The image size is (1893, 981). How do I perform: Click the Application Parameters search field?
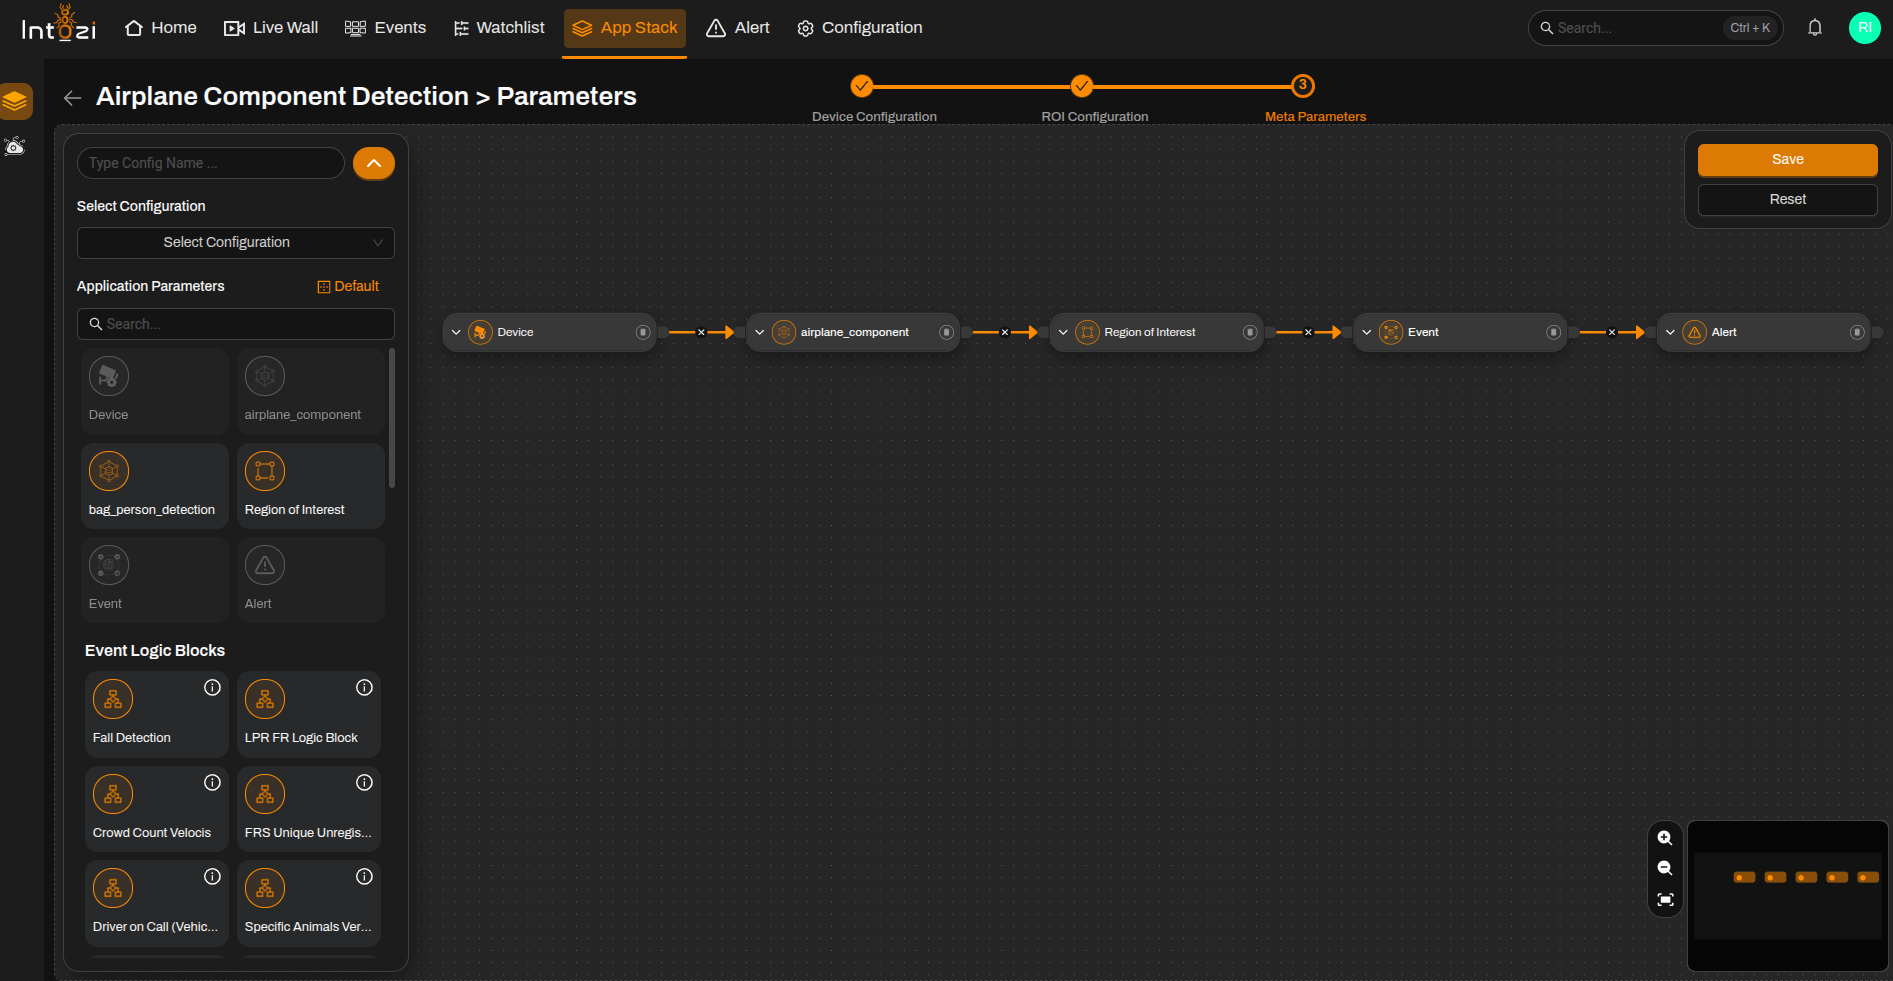(x=236, y=324)
